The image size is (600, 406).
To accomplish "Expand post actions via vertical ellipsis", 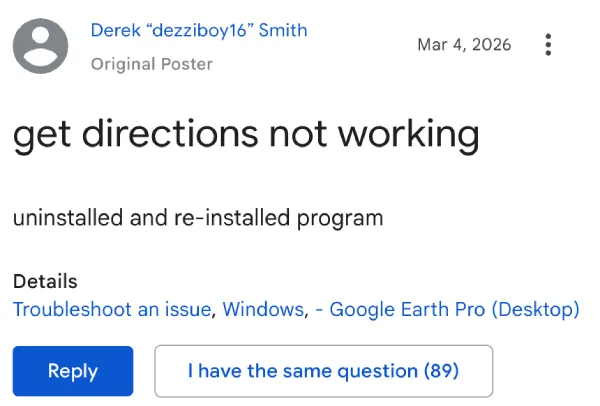I will click(x=548, y=45).
